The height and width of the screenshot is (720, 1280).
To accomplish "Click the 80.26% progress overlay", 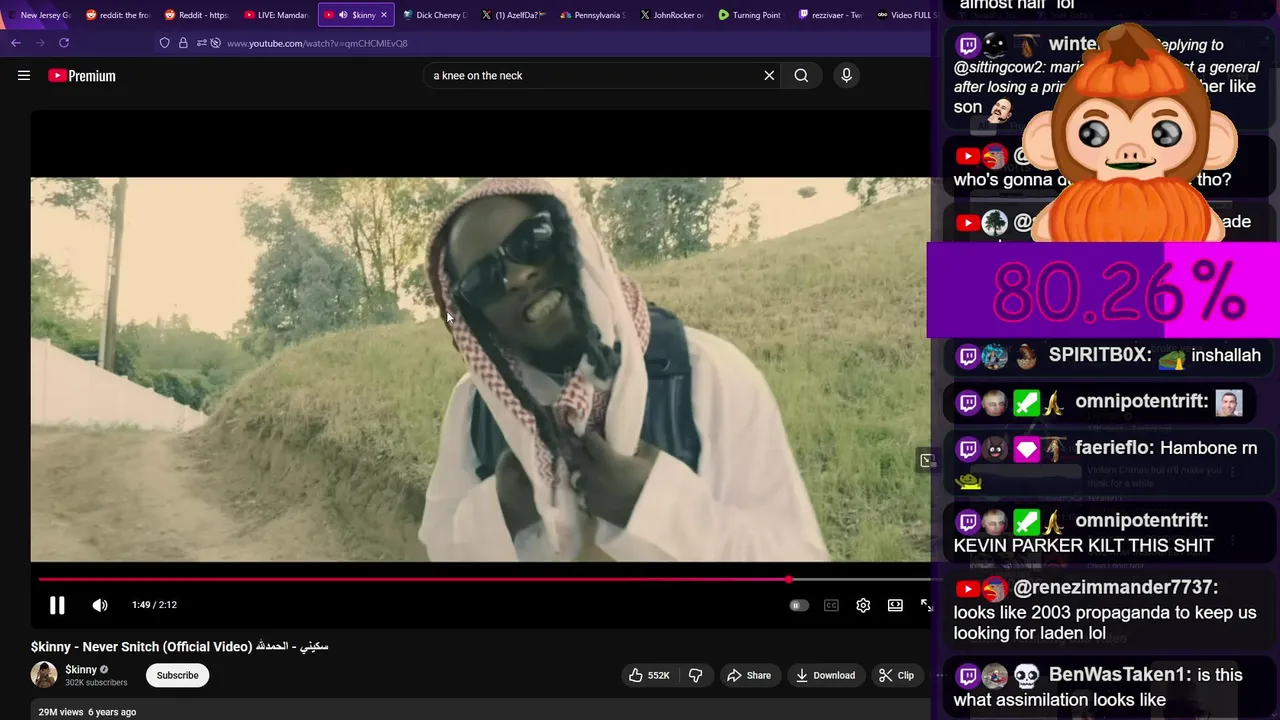I will coord(1103,292).
